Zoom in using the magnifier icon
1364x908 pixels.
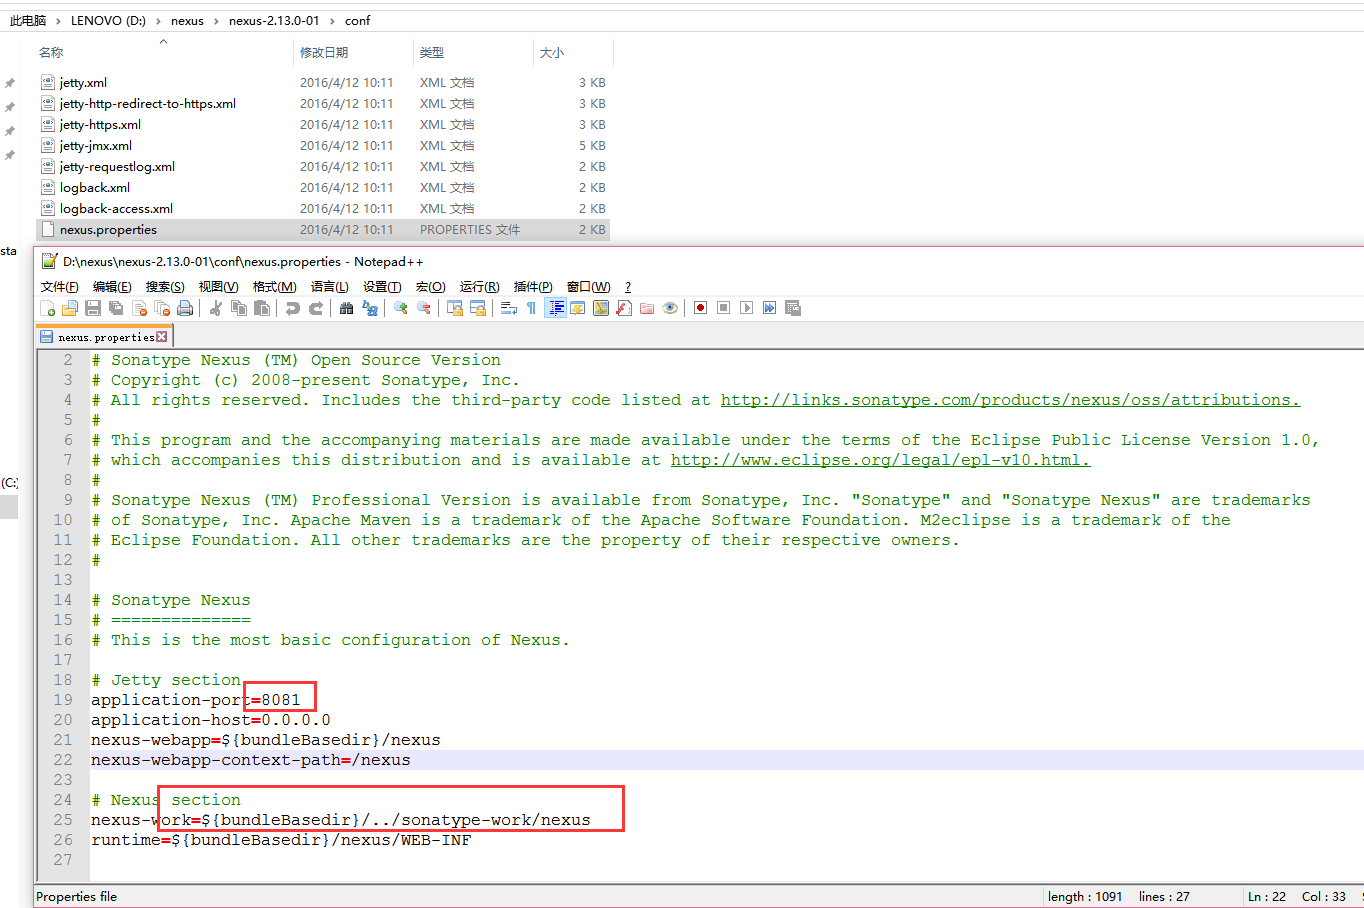(400, 308)
